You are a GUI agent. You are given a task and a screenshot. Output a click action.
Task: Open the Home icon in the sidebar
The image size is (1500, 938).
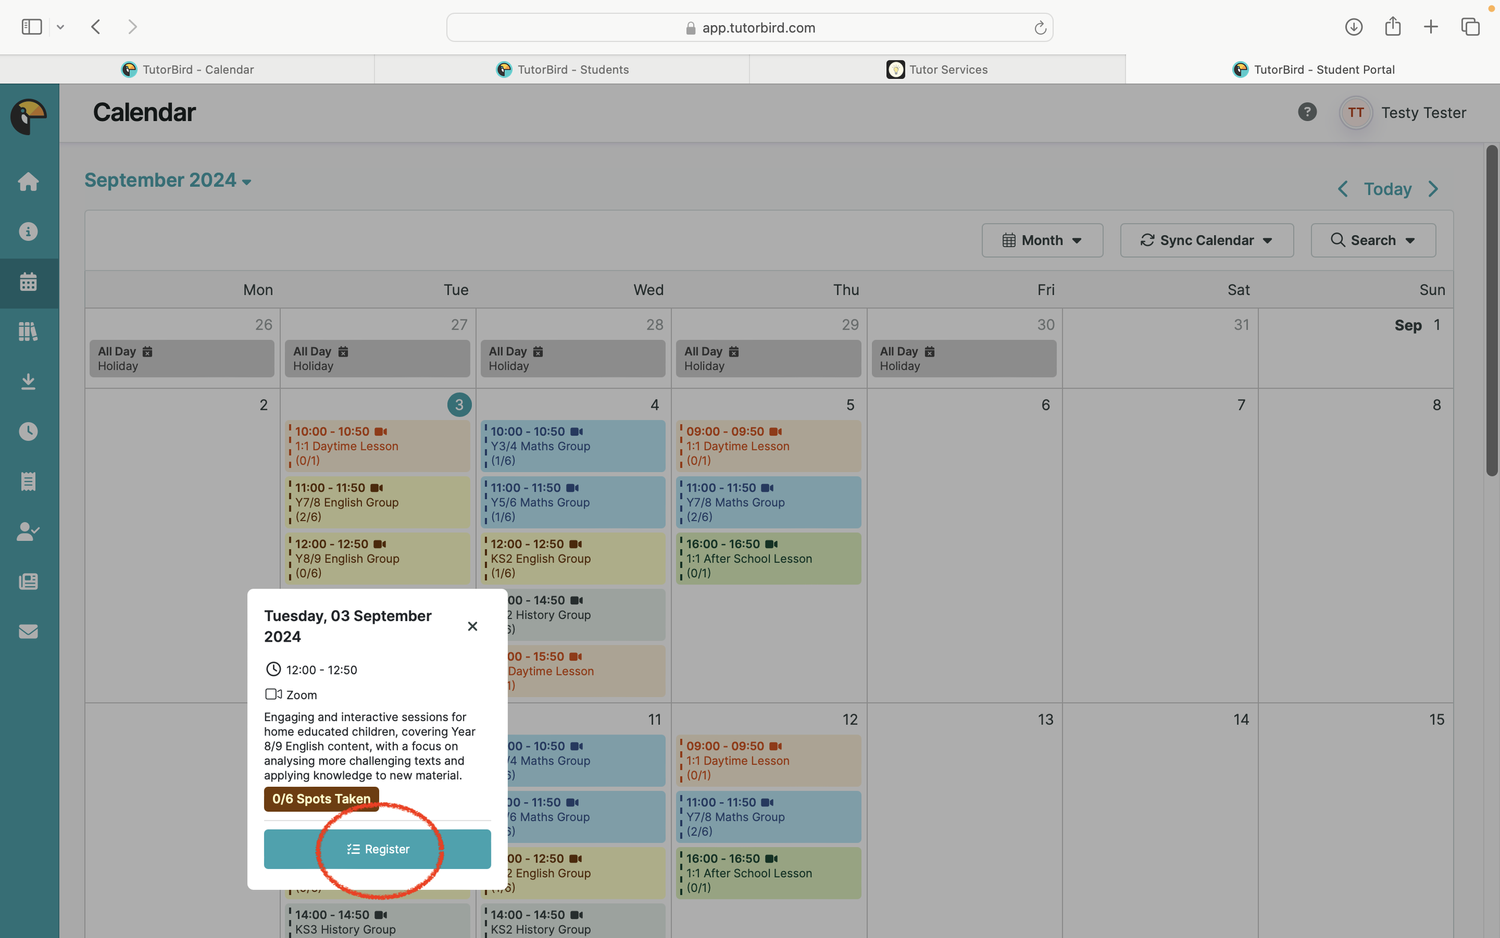coord(28,181)
